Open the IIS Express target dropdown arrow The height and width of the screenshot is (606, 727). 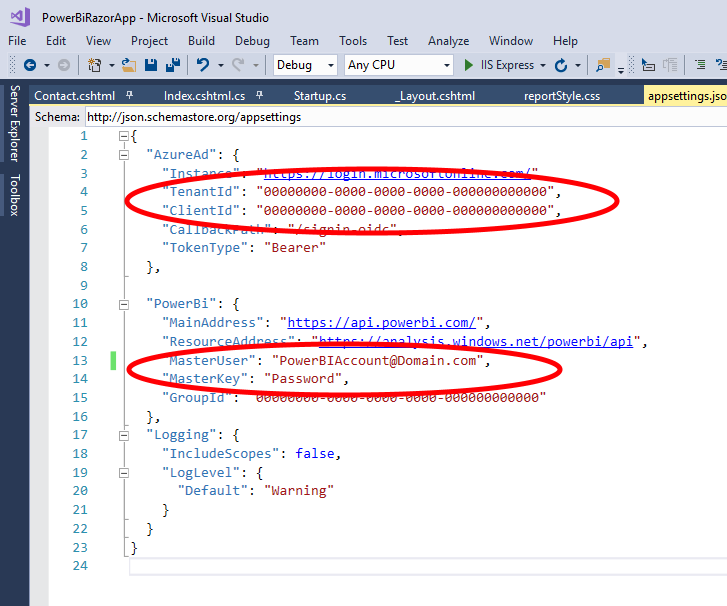pyautogui.click(x=542, y=65)
